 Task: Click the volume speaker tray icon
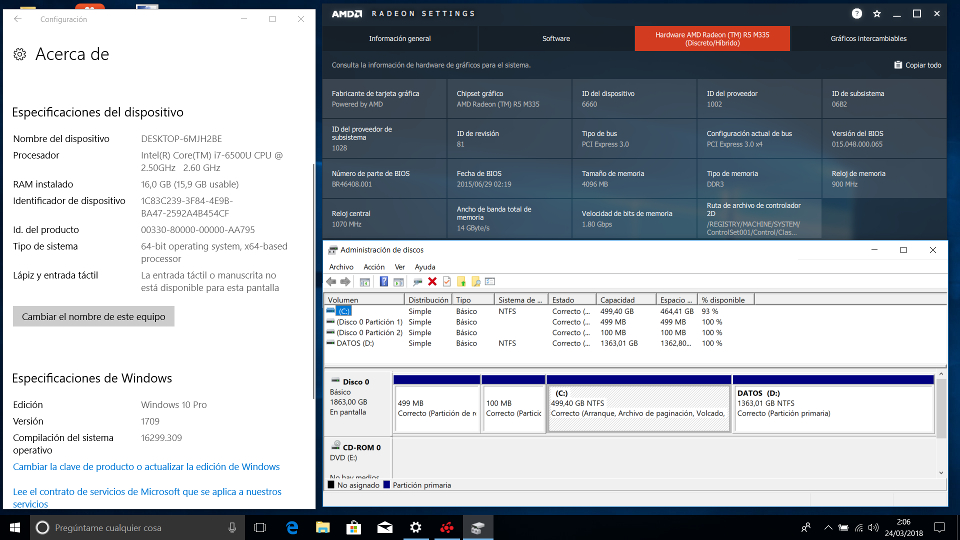pyautogui.click(x=874, y=527)
